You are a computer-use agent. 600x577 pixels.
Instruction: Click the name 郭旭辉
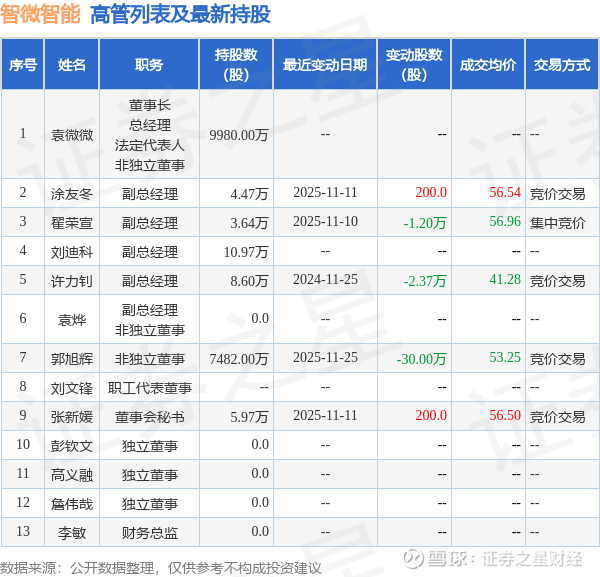(x=72, y=359)
